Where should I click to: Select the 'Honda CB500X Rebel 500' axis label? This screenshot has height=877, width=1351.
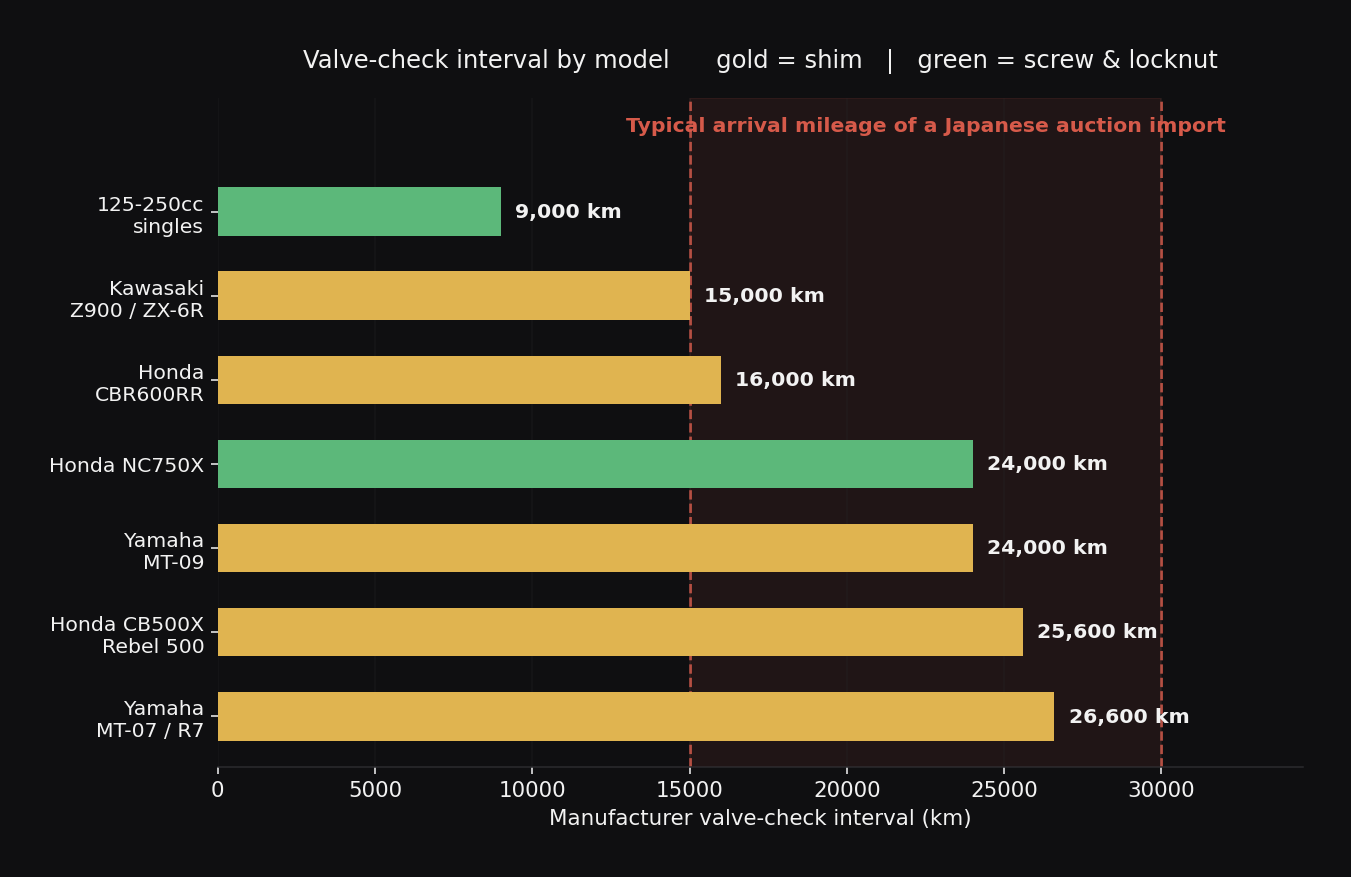pyautogui.click(x=127, y=636)
